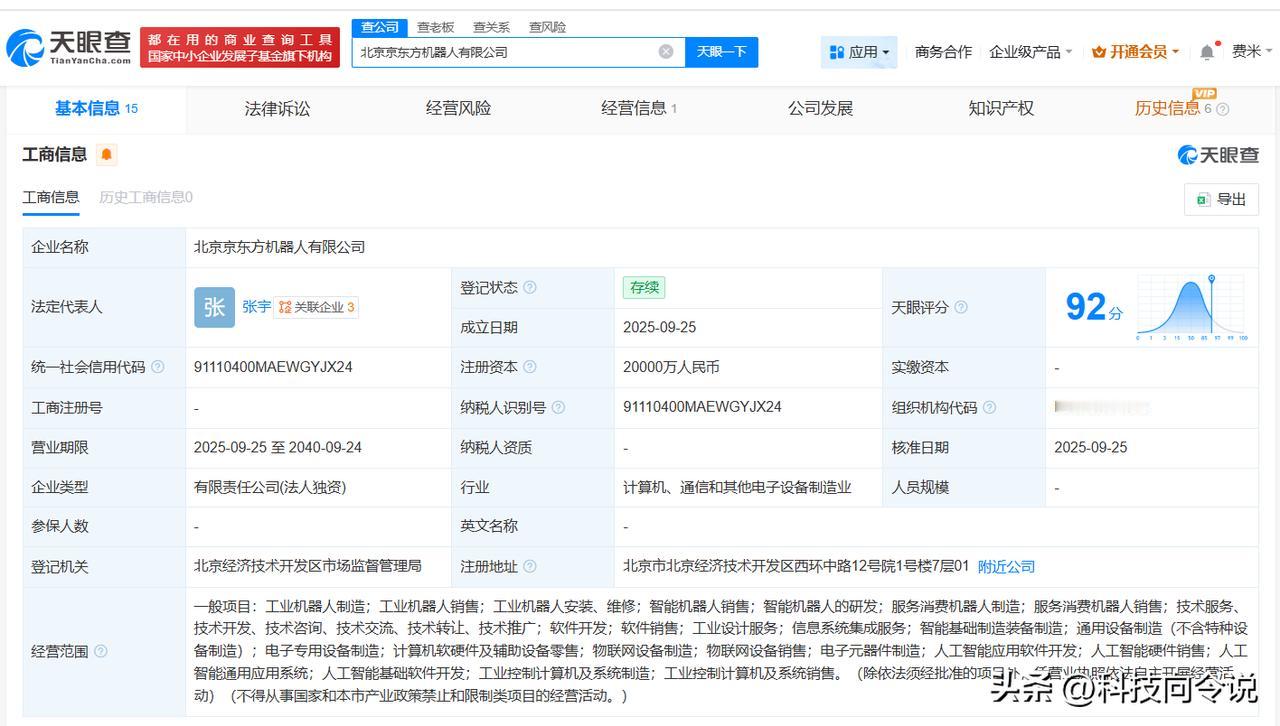
Task: Click help icon next to 天眼评分
Action: click(961, 308)
